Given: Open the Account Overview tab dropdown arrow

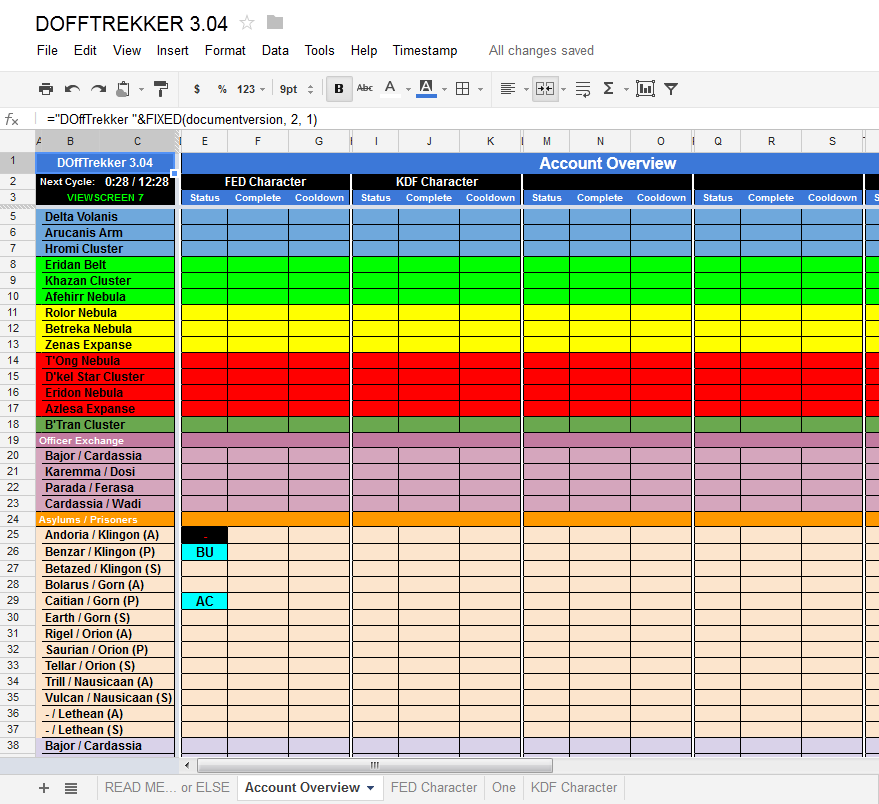Looking at the screenshot, I should (x=371, y=788).
